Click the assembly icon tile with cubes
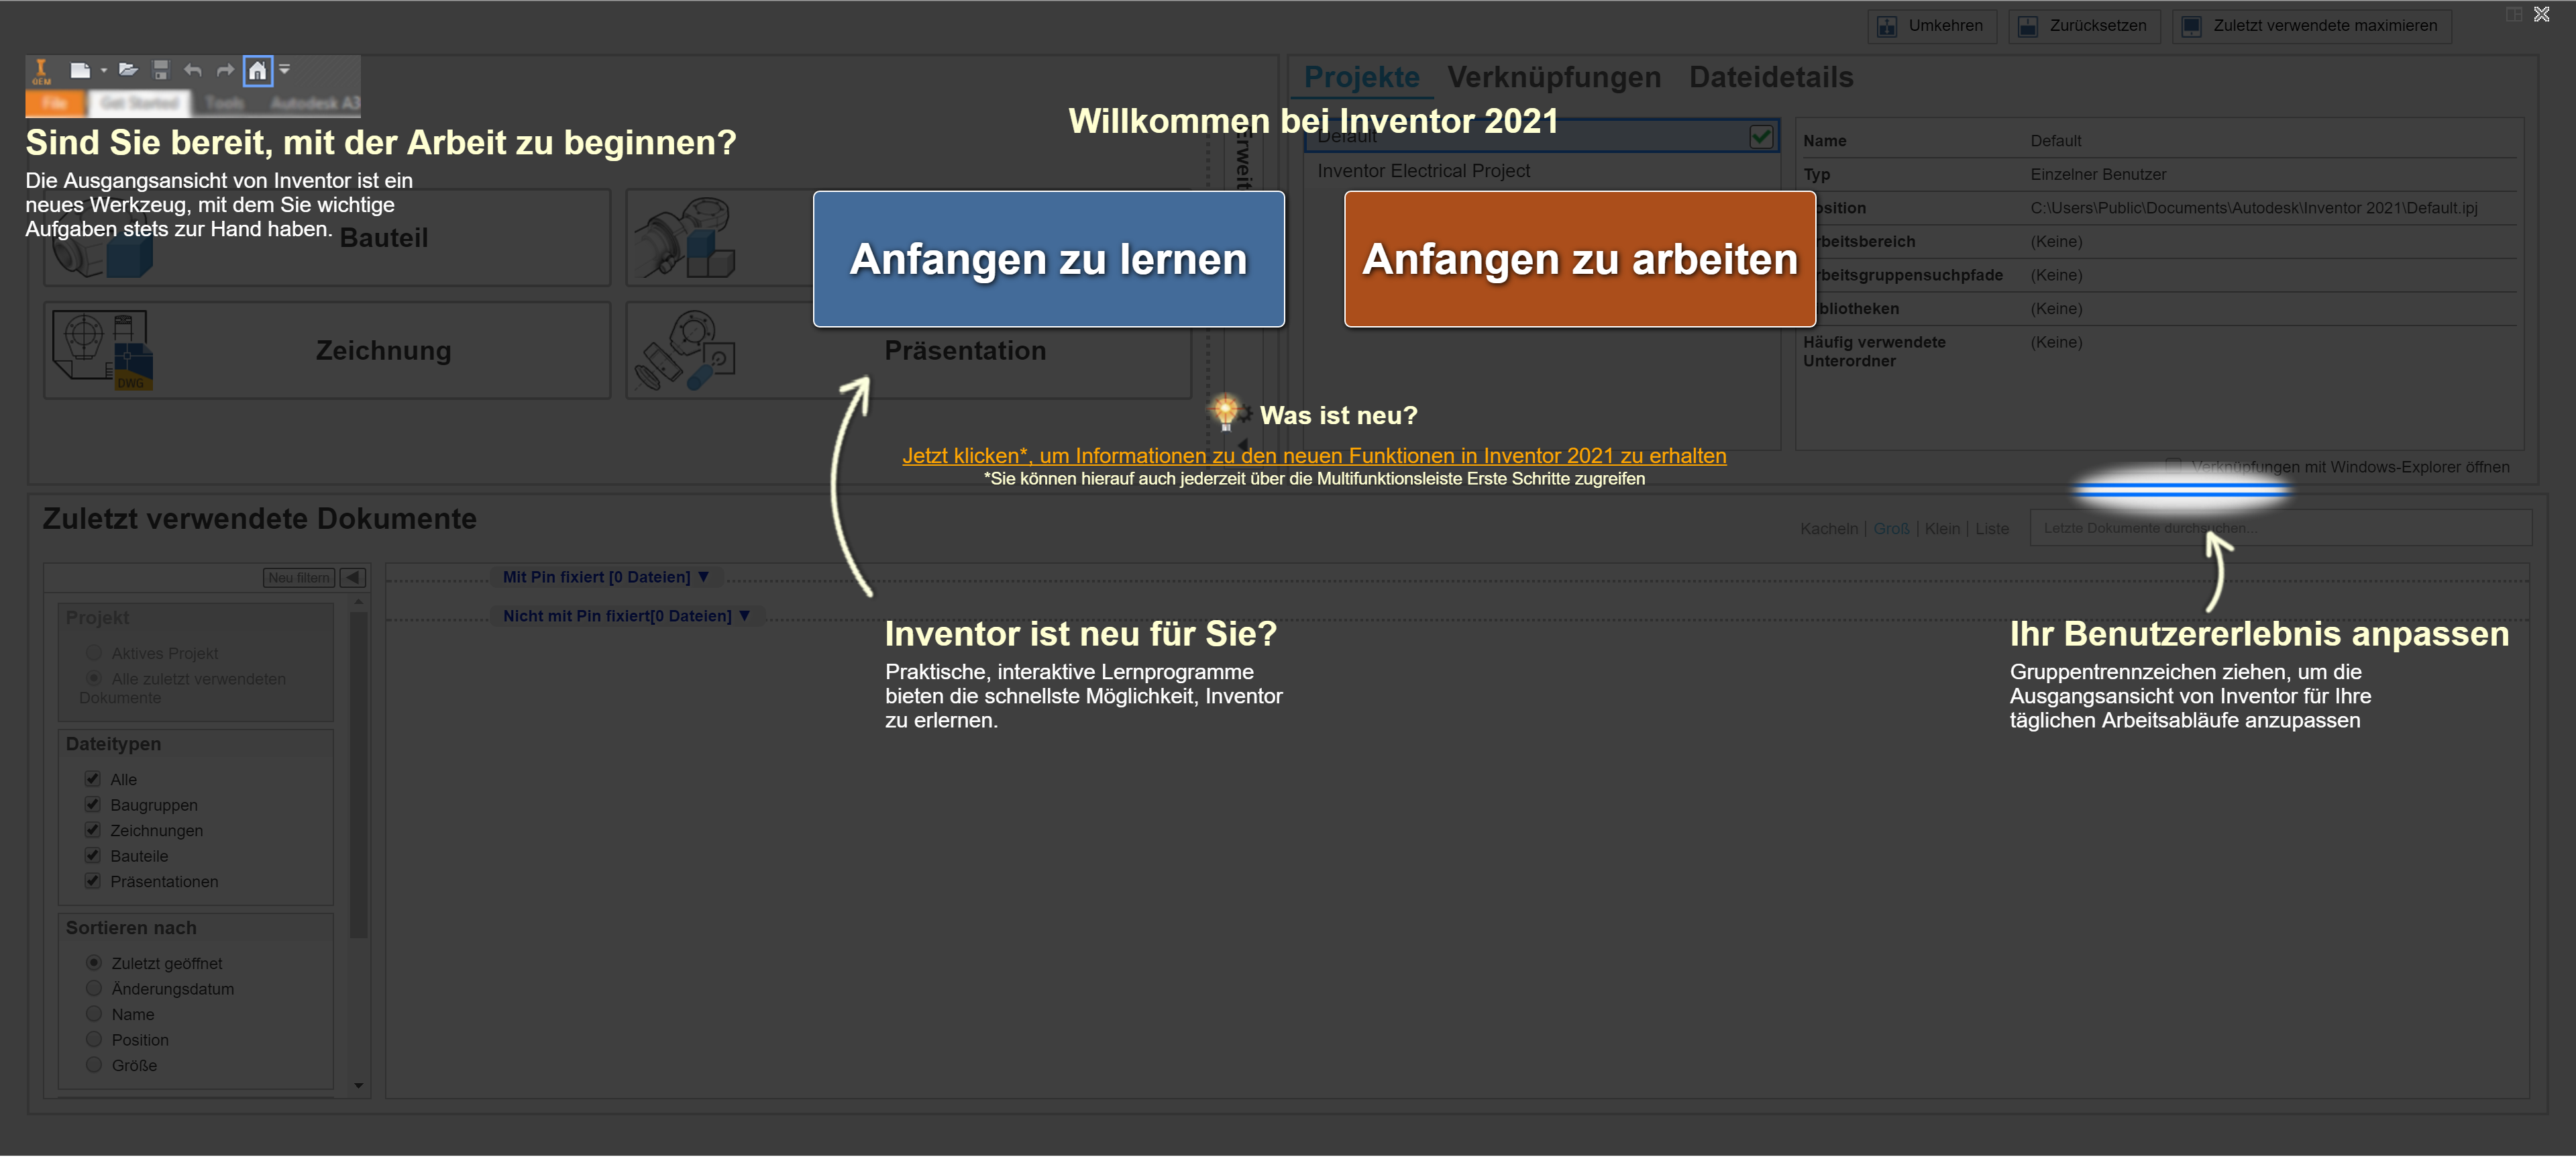 (x=686, y=238)
